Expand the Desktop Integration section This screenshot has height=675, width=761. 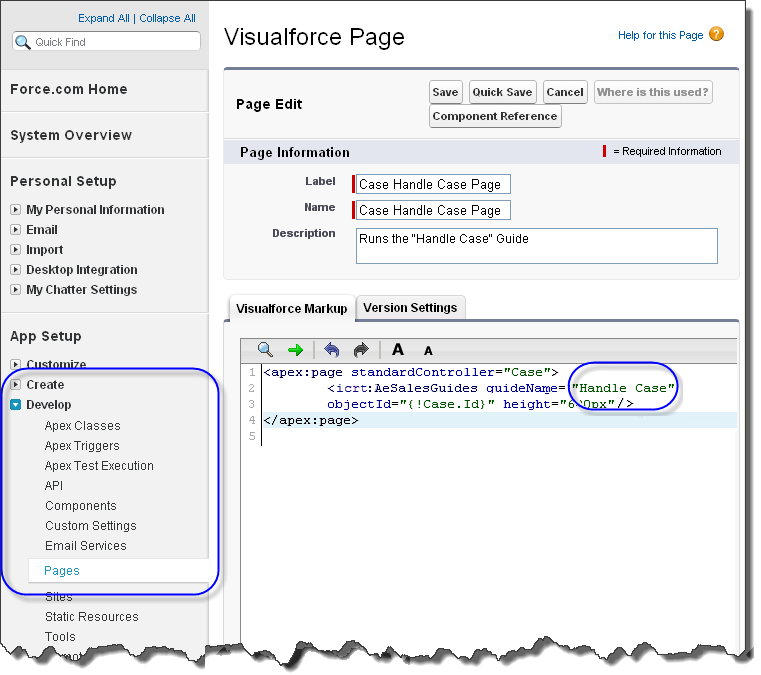(x=16, y=269)
